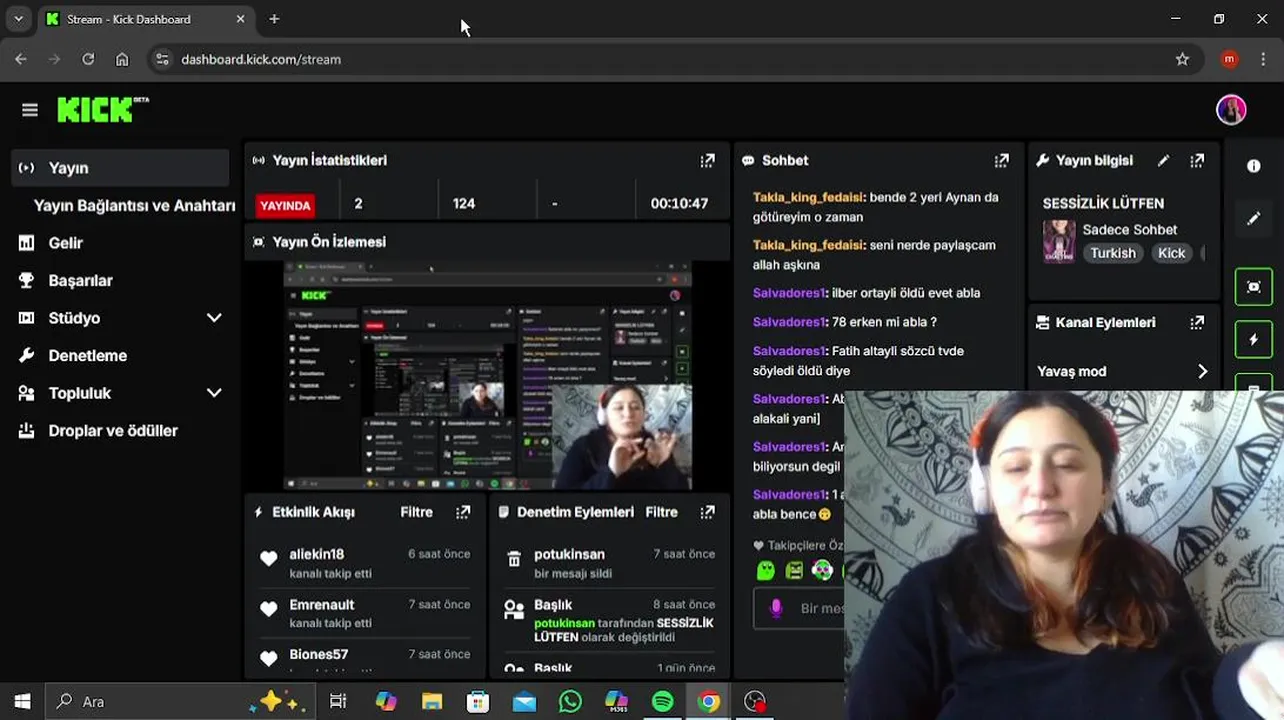Click the pencil icon in right sidebar
1284x720 pixels.
tap(1254, 218)
